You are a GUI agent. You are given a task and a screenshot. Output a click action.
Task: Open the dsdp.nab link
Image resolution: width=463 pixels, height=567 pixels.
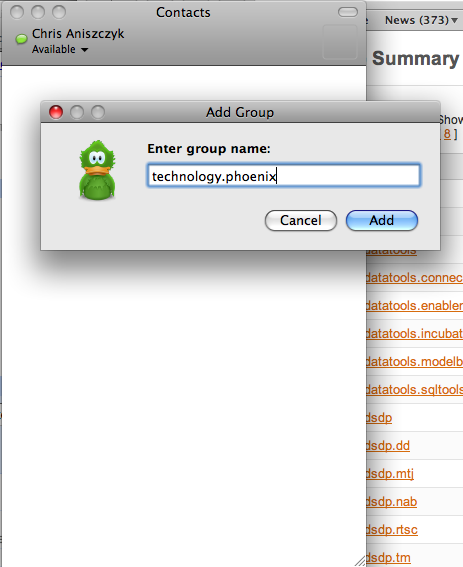pos(391,502)
